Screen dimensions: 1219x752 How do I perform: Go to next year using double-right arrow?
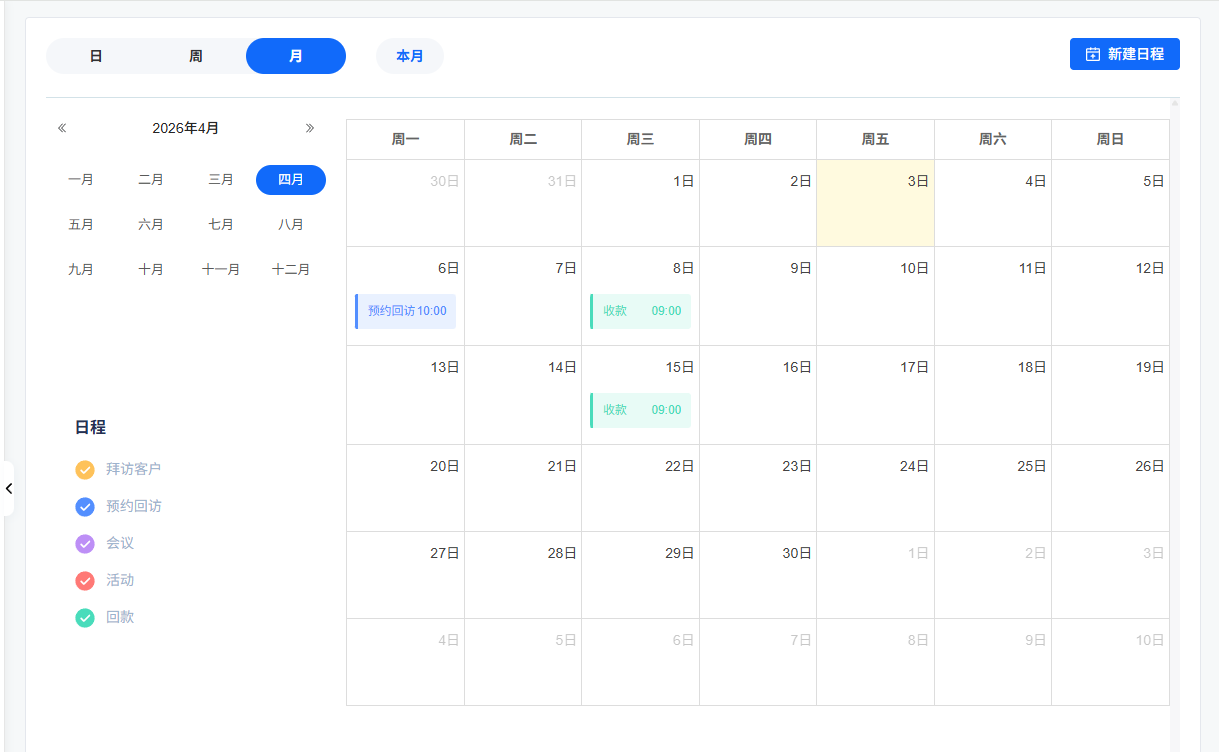310,128
